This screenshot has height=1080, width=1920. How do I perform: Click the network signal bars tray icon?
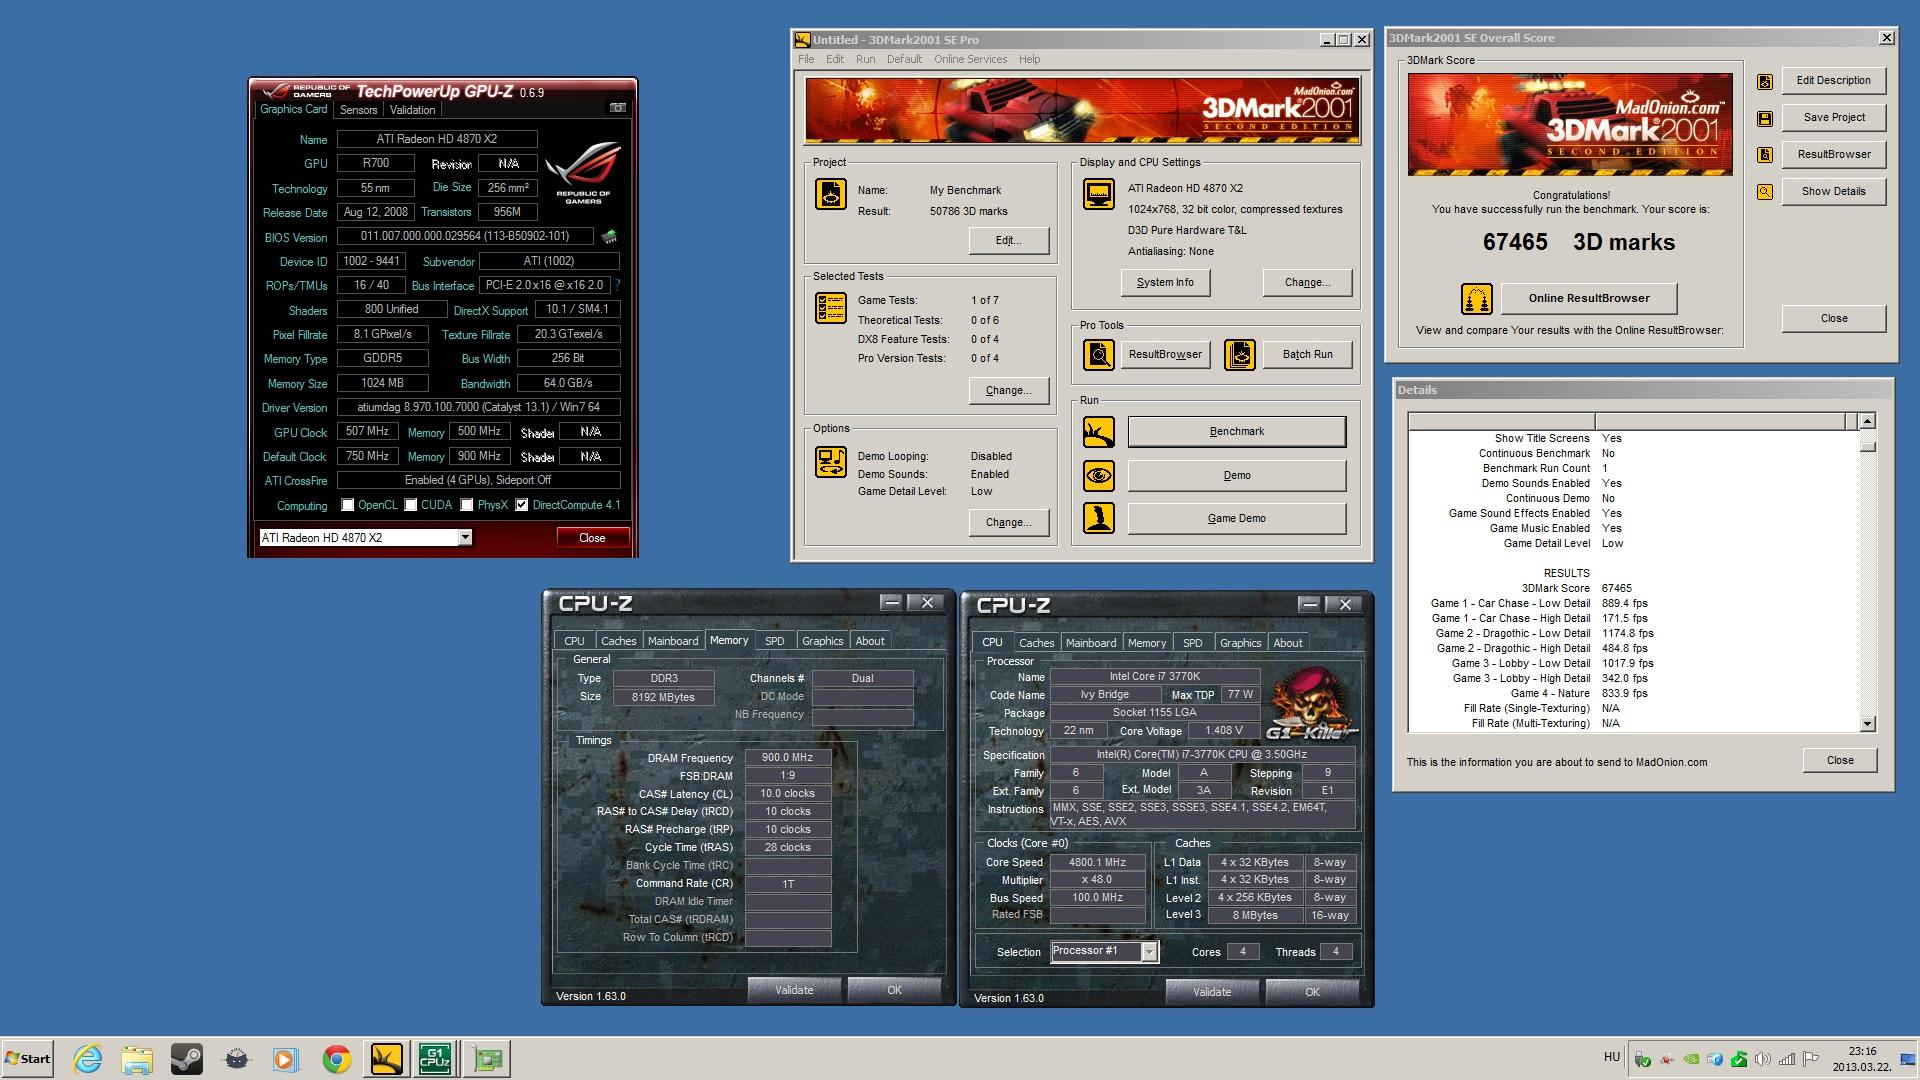click(1787, 1059)
